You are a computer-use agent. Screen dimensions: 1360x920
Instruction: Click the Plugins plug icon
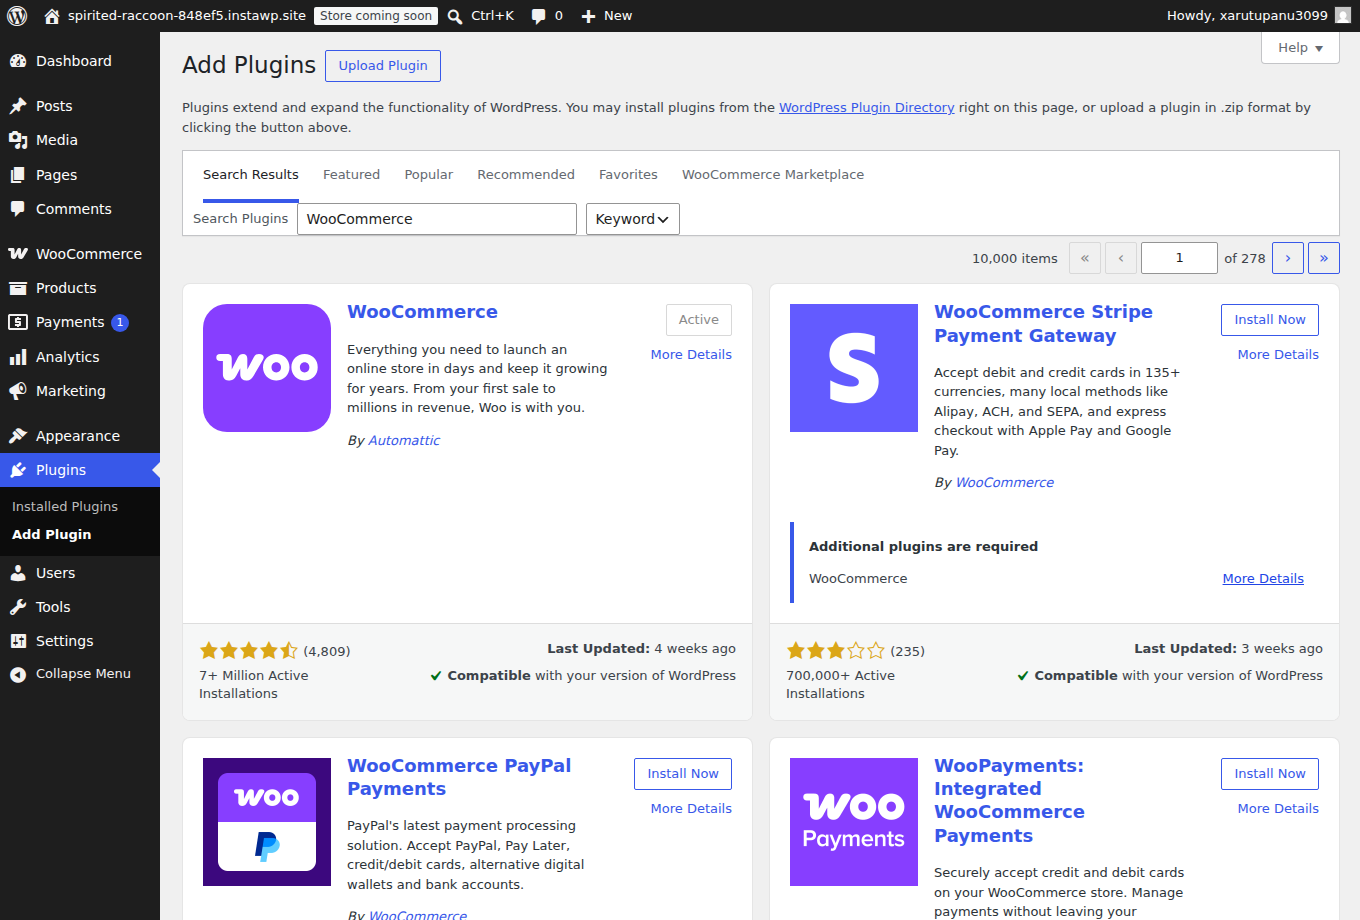coord(18,470)
